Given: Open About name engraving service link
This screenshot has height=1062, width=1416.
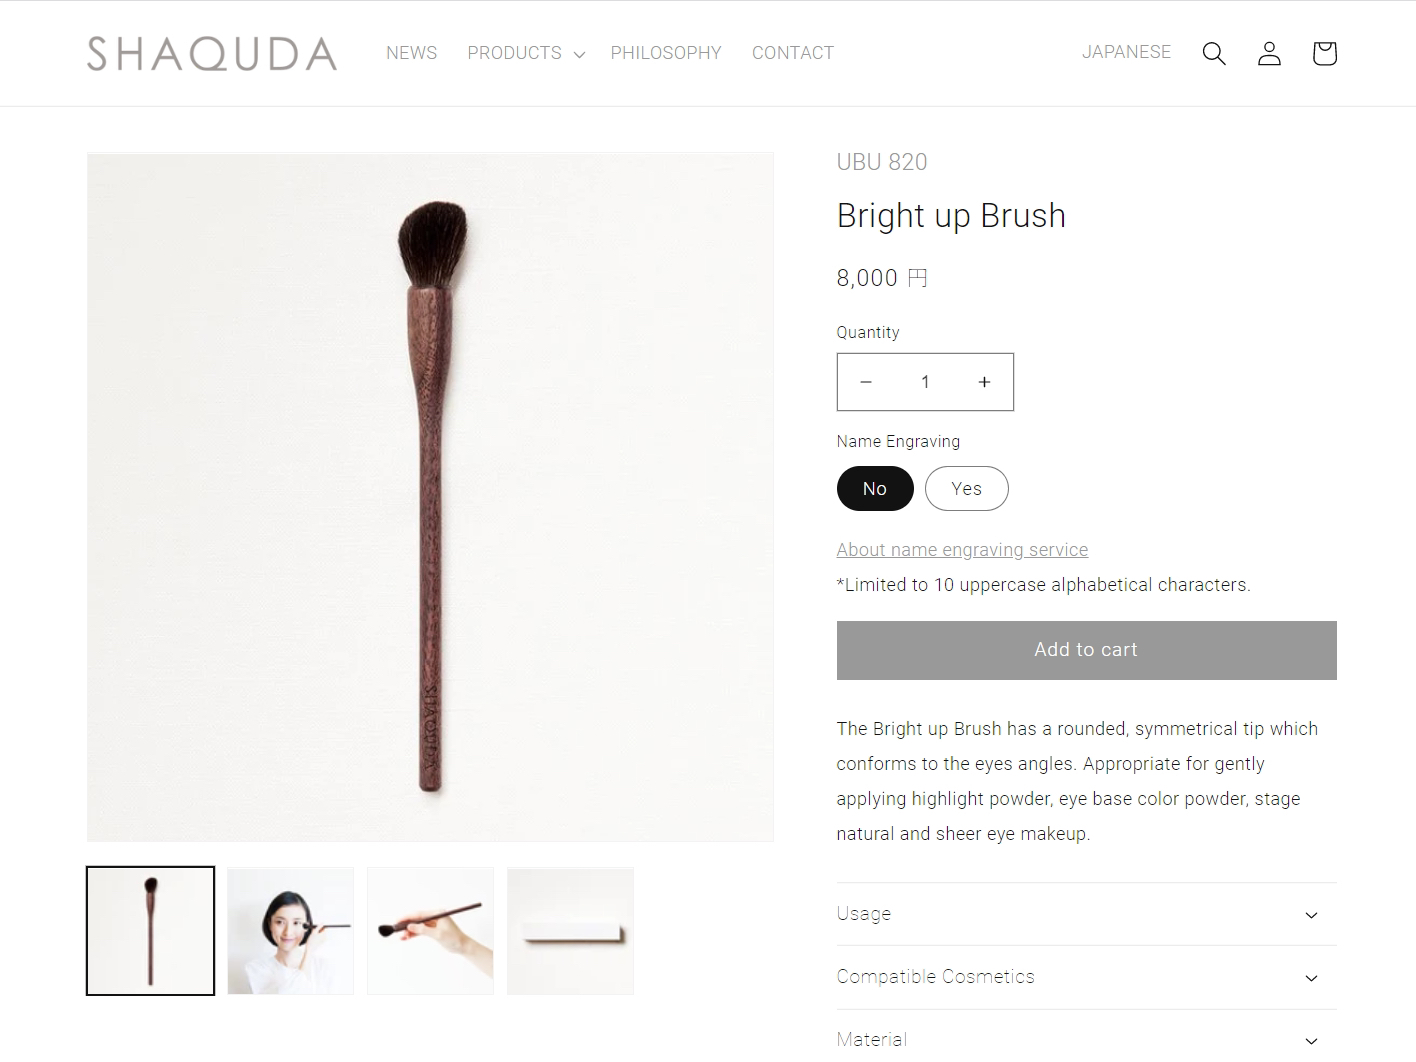Looking at the screenshot, I should point(962,550).
